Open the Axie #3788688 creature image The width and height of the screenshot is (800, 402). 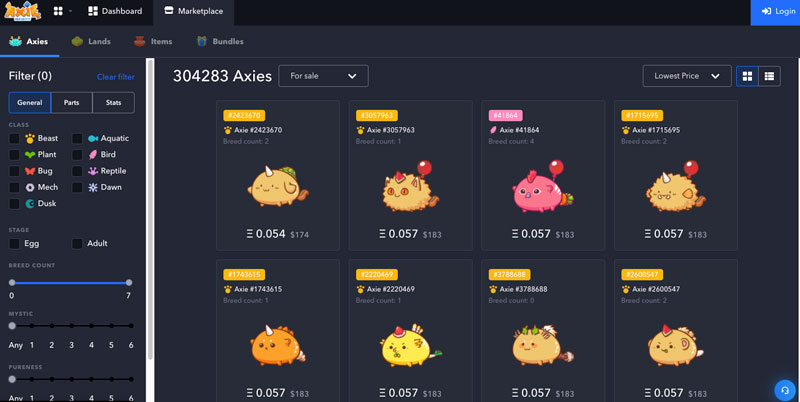[x=542, y=344]
